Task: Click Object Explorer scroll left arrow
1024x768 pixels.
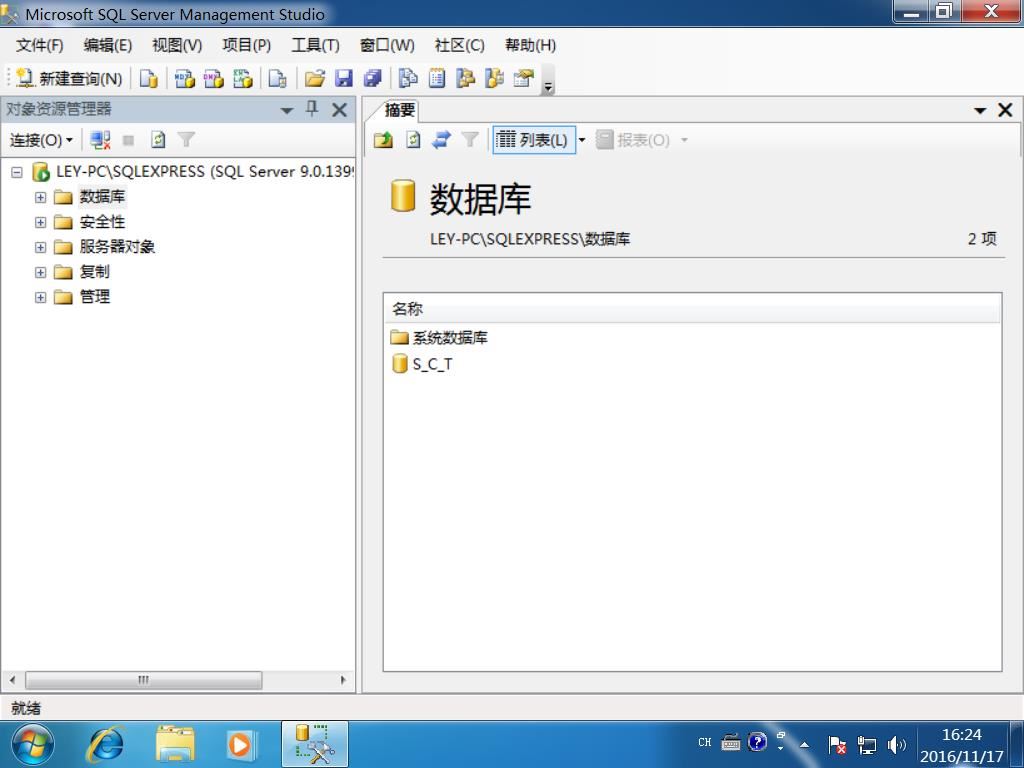Action: (12, 680)
